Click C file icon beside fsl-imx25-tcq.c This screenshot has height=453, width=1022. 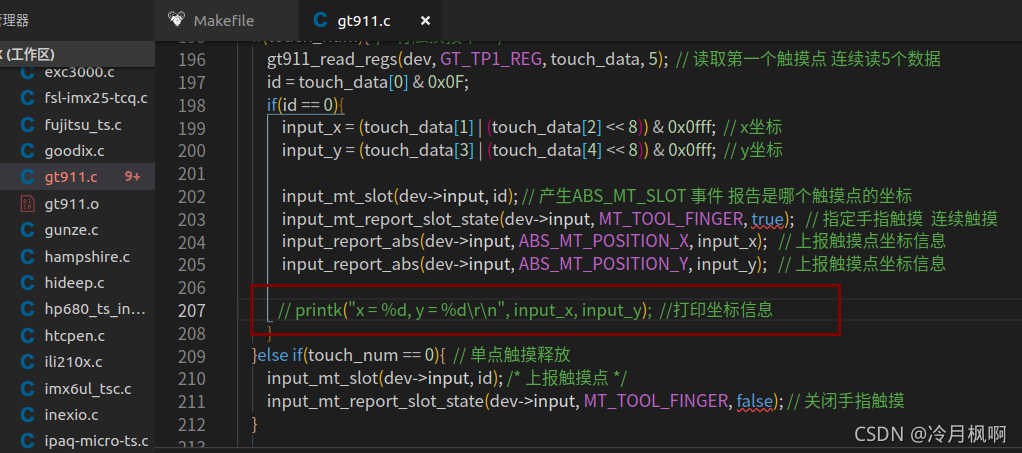27,98
